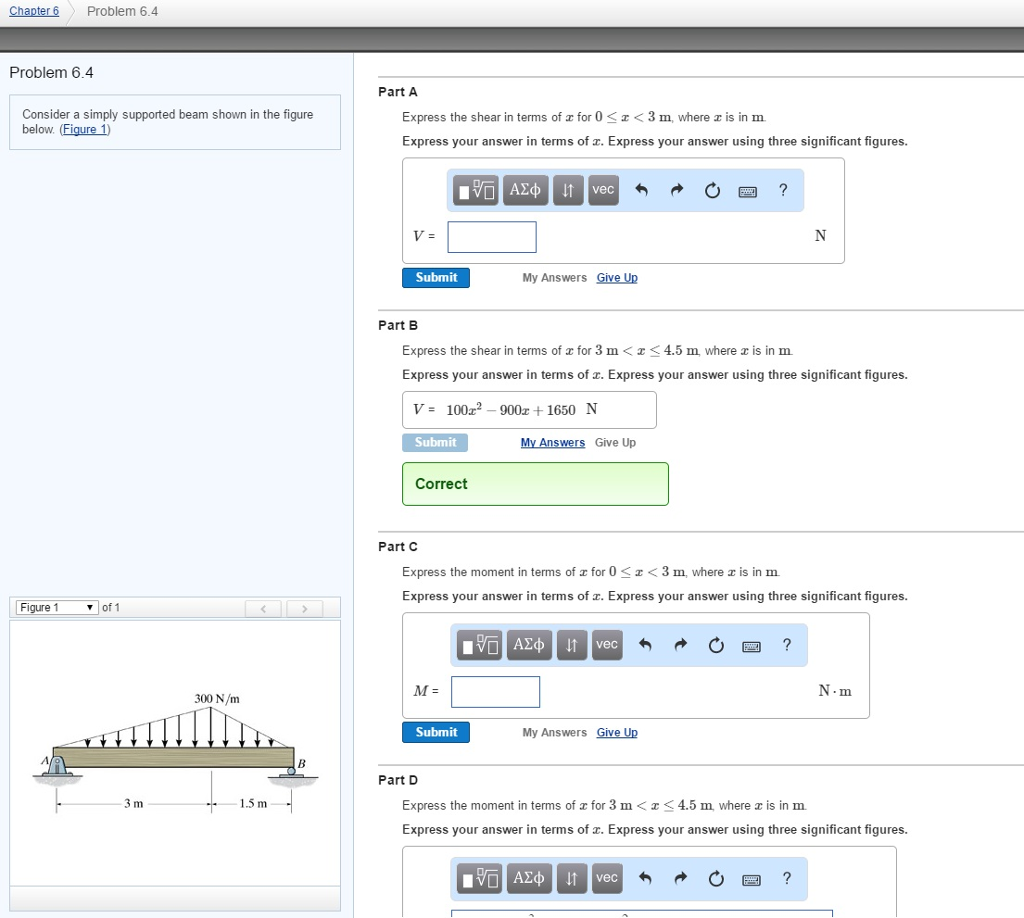Expand the Figure 1 dropdown selector
1024x918 pixels.
57,607
